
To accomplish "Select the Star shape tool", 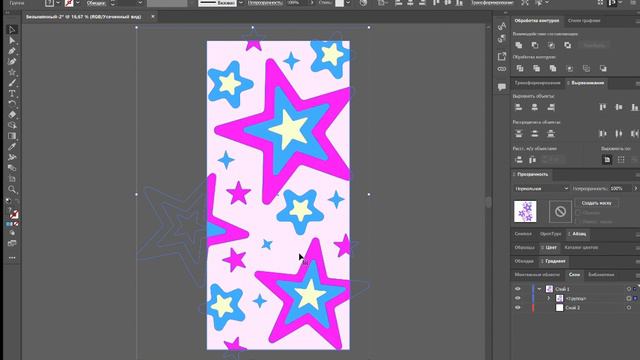I will (12, 72).
